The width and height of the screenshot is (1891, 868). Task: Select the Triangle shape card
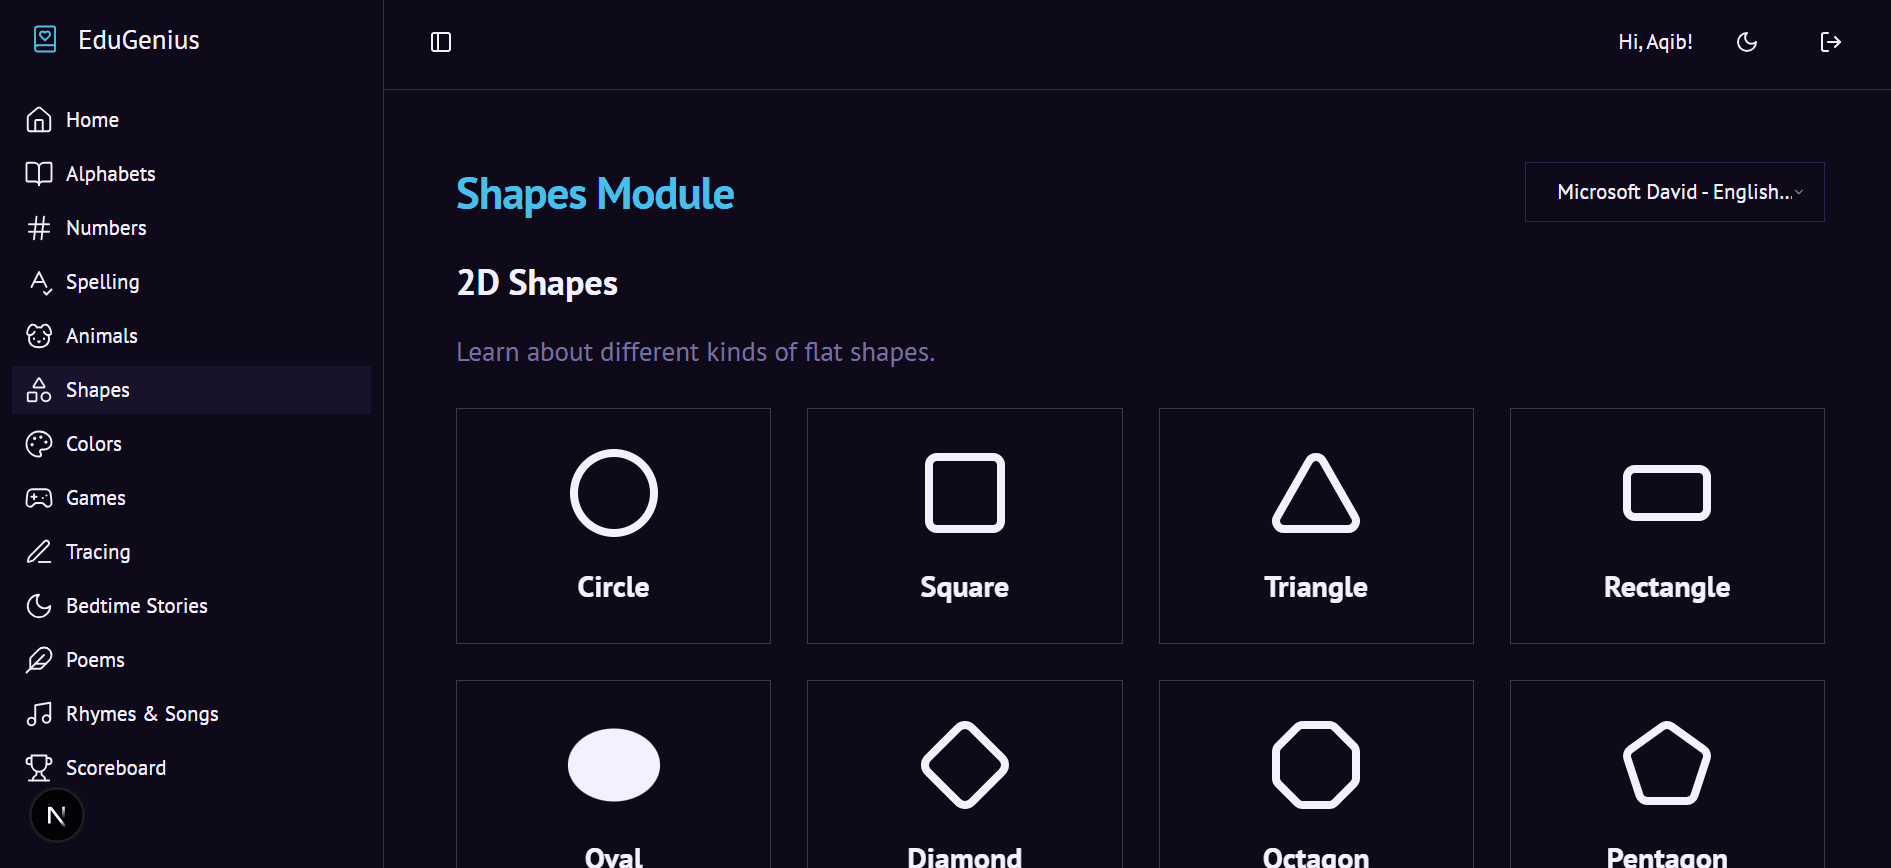(1315, 526)
